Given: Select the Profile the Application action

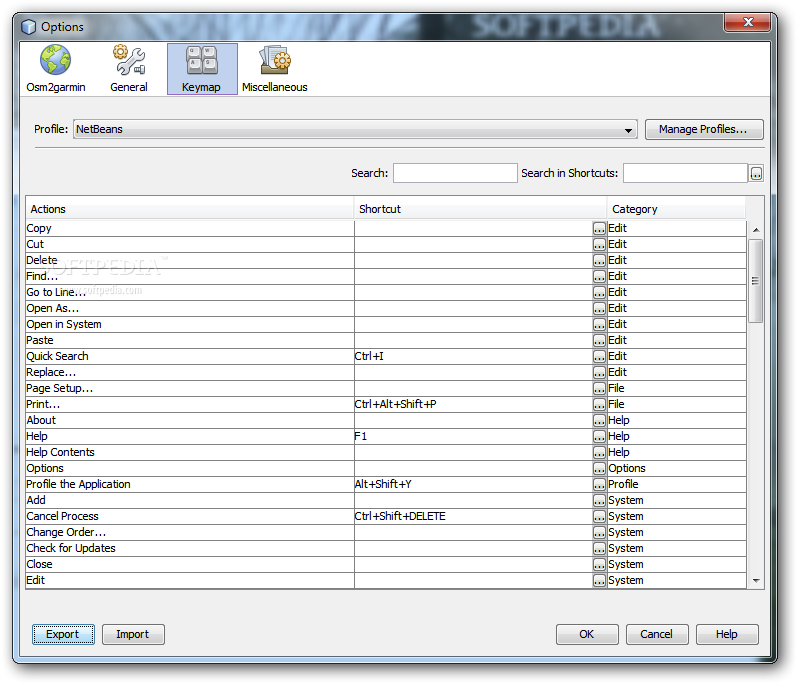Looking at the screenshot, I should pyautogui.click(x=190, y=484).
